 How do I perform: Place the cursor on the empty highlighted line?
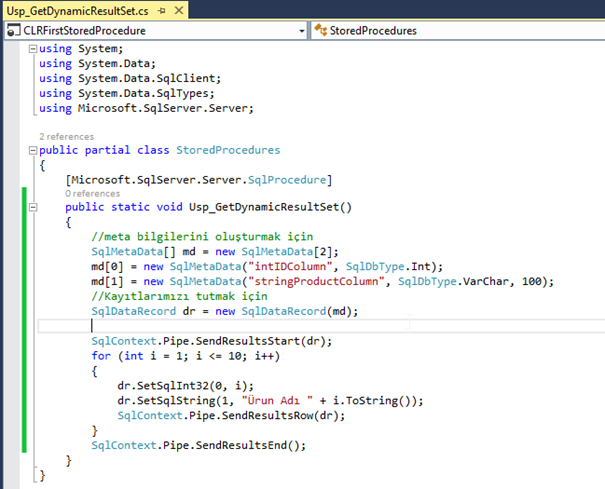coord(321,326)
